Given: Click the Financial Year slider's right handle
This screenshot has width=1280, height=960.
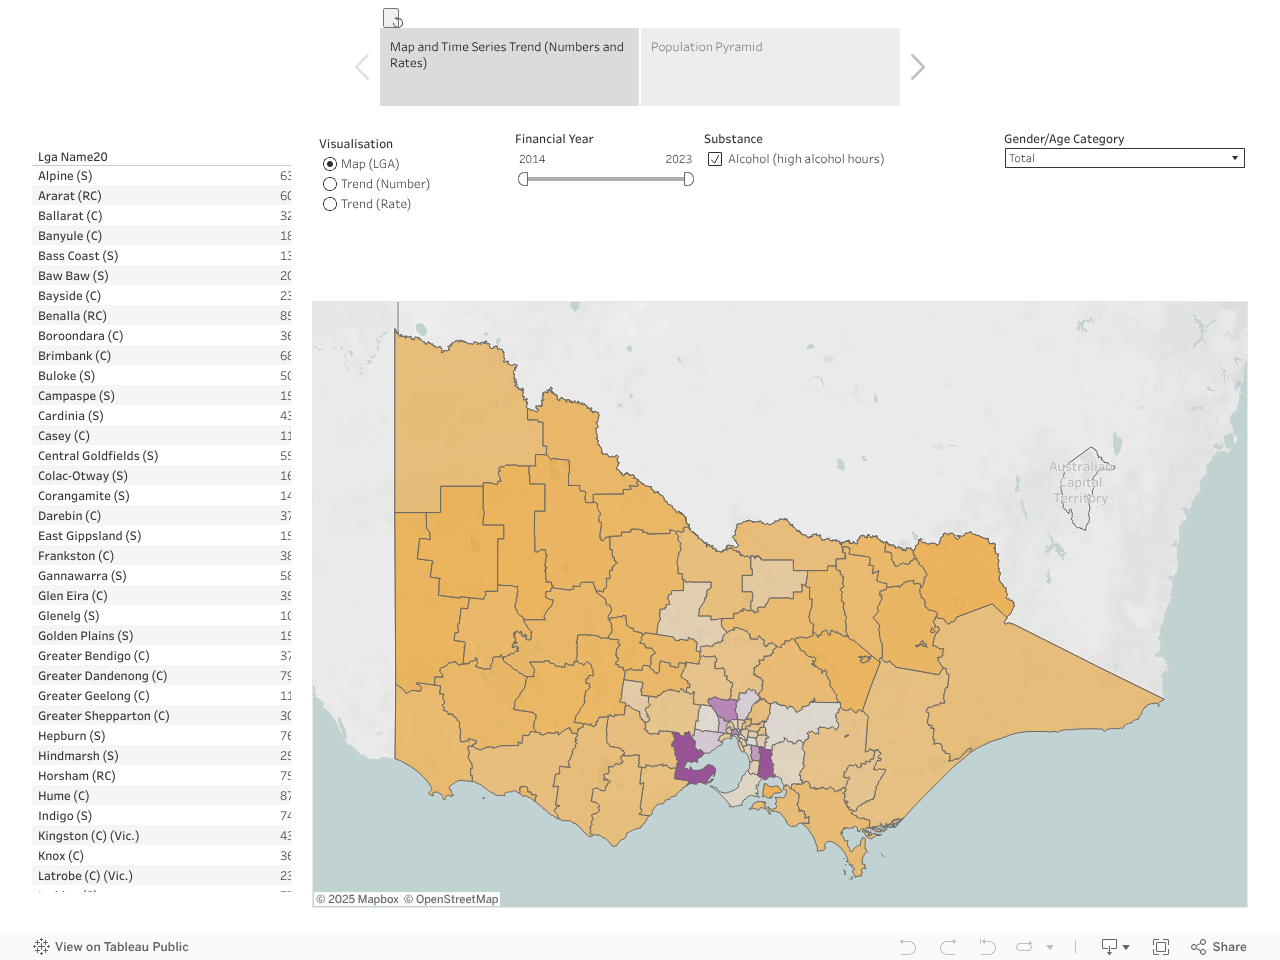Looking at the screenshot, I should tap(688, 179).
